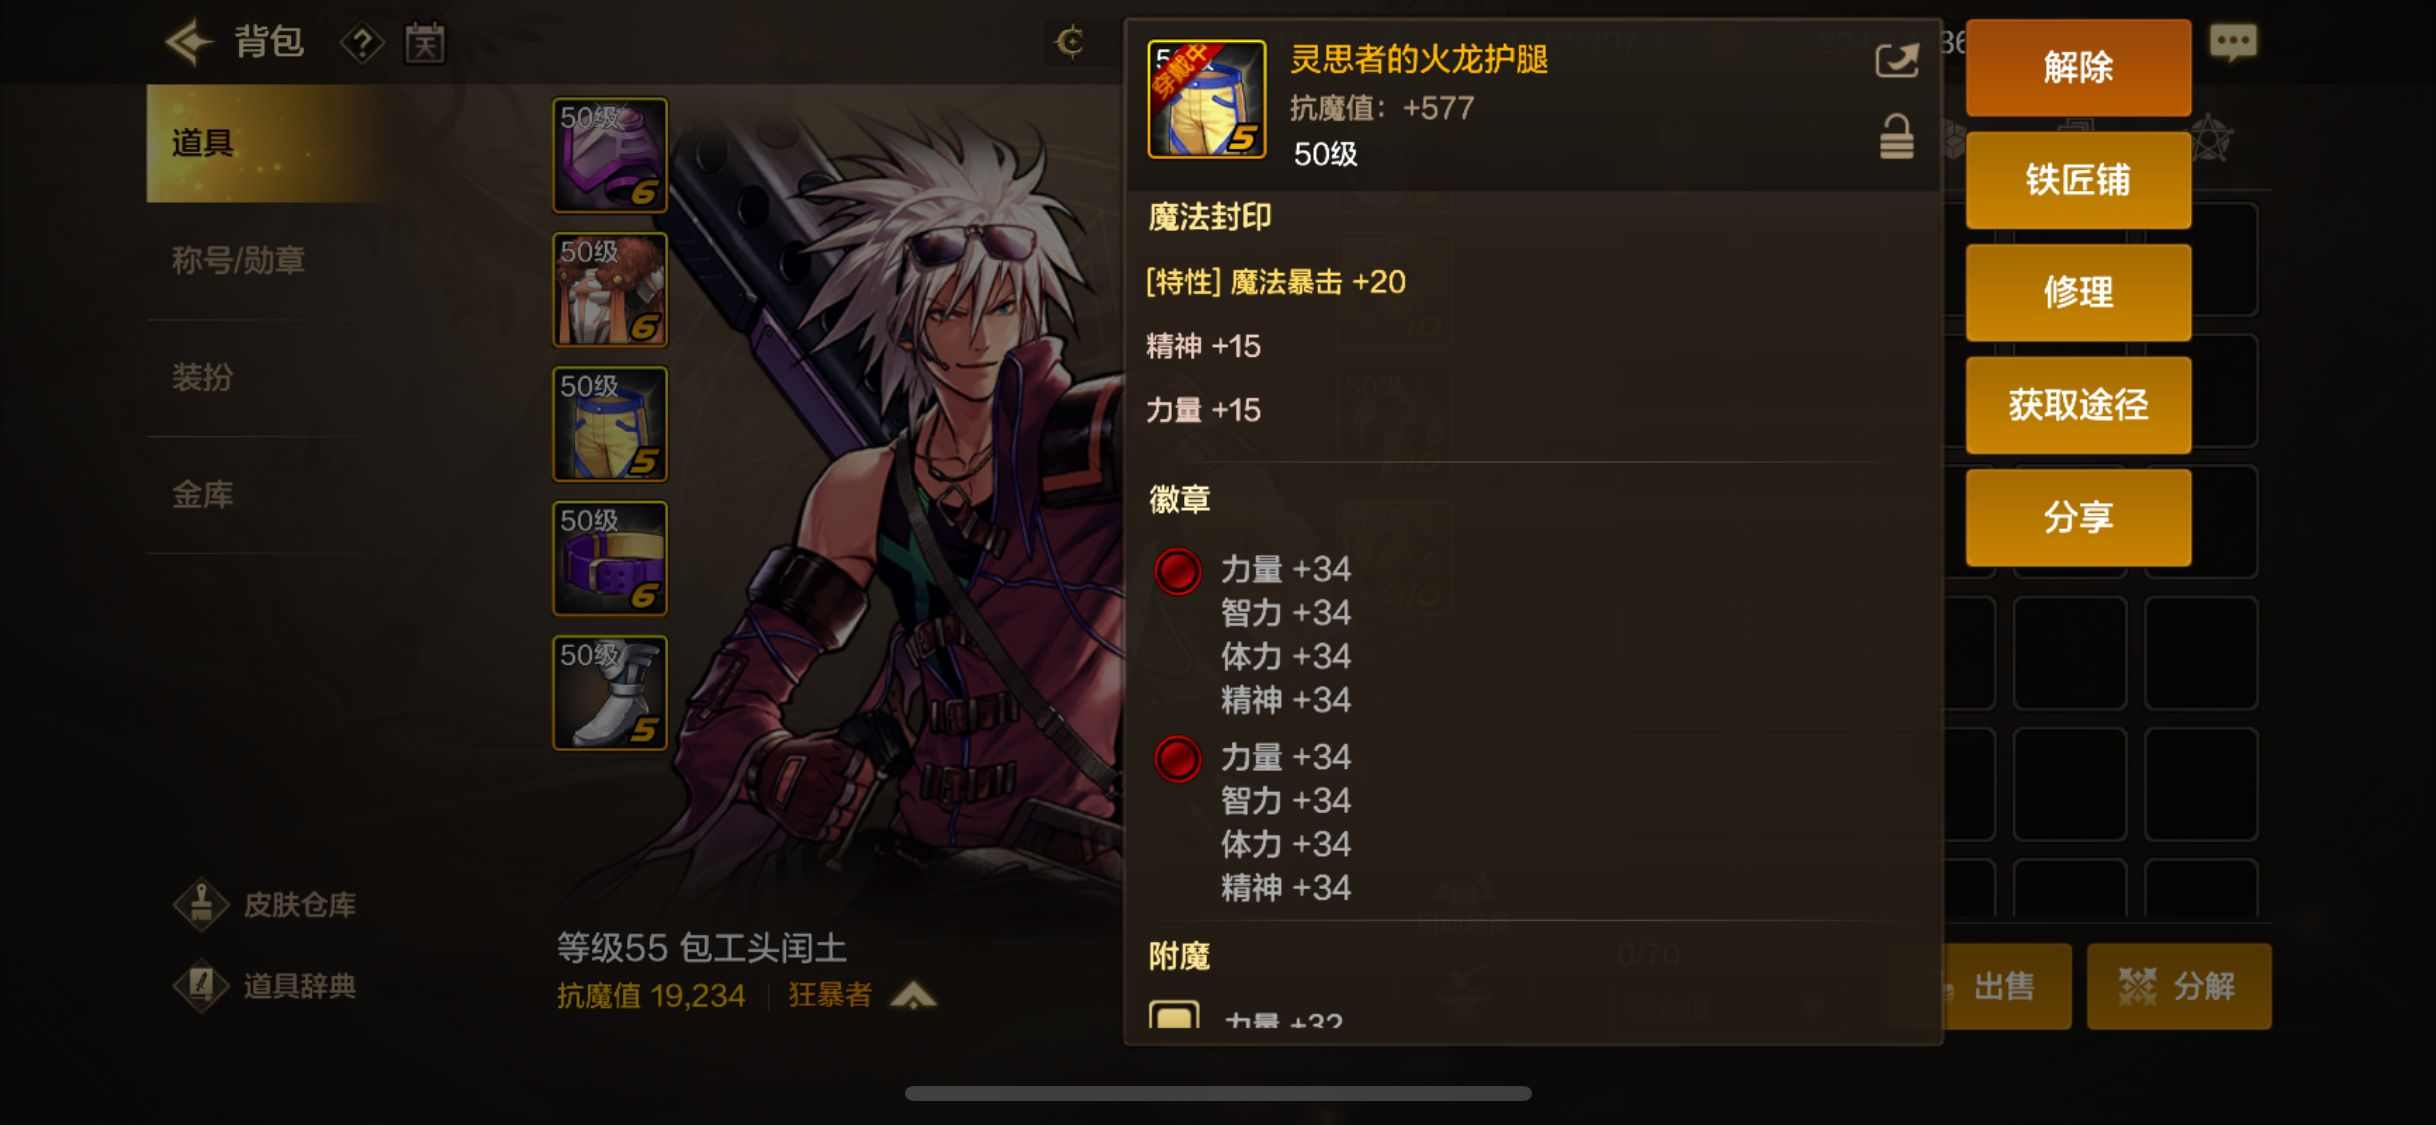The width and height of the screenshot is (2436, 1125).
Task: Open the question mark help icon
Action: point(363,43)
